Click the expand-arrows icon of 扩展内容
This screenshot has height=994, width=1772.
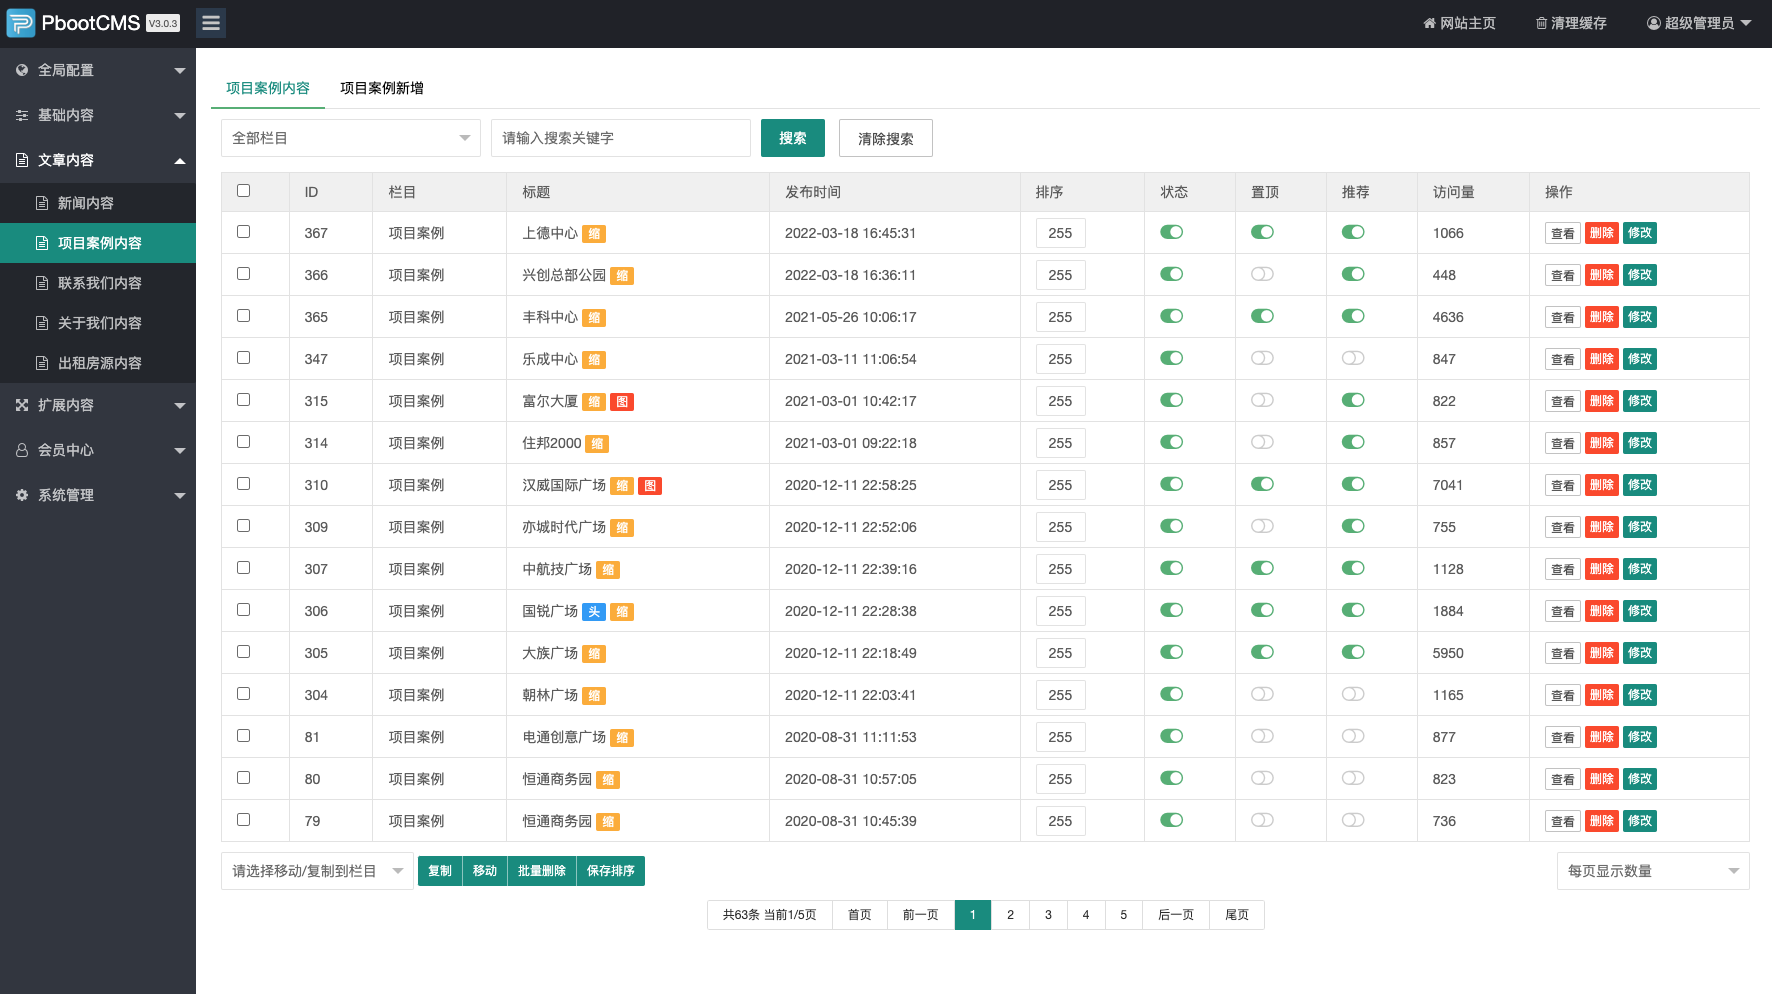point(22,405)
